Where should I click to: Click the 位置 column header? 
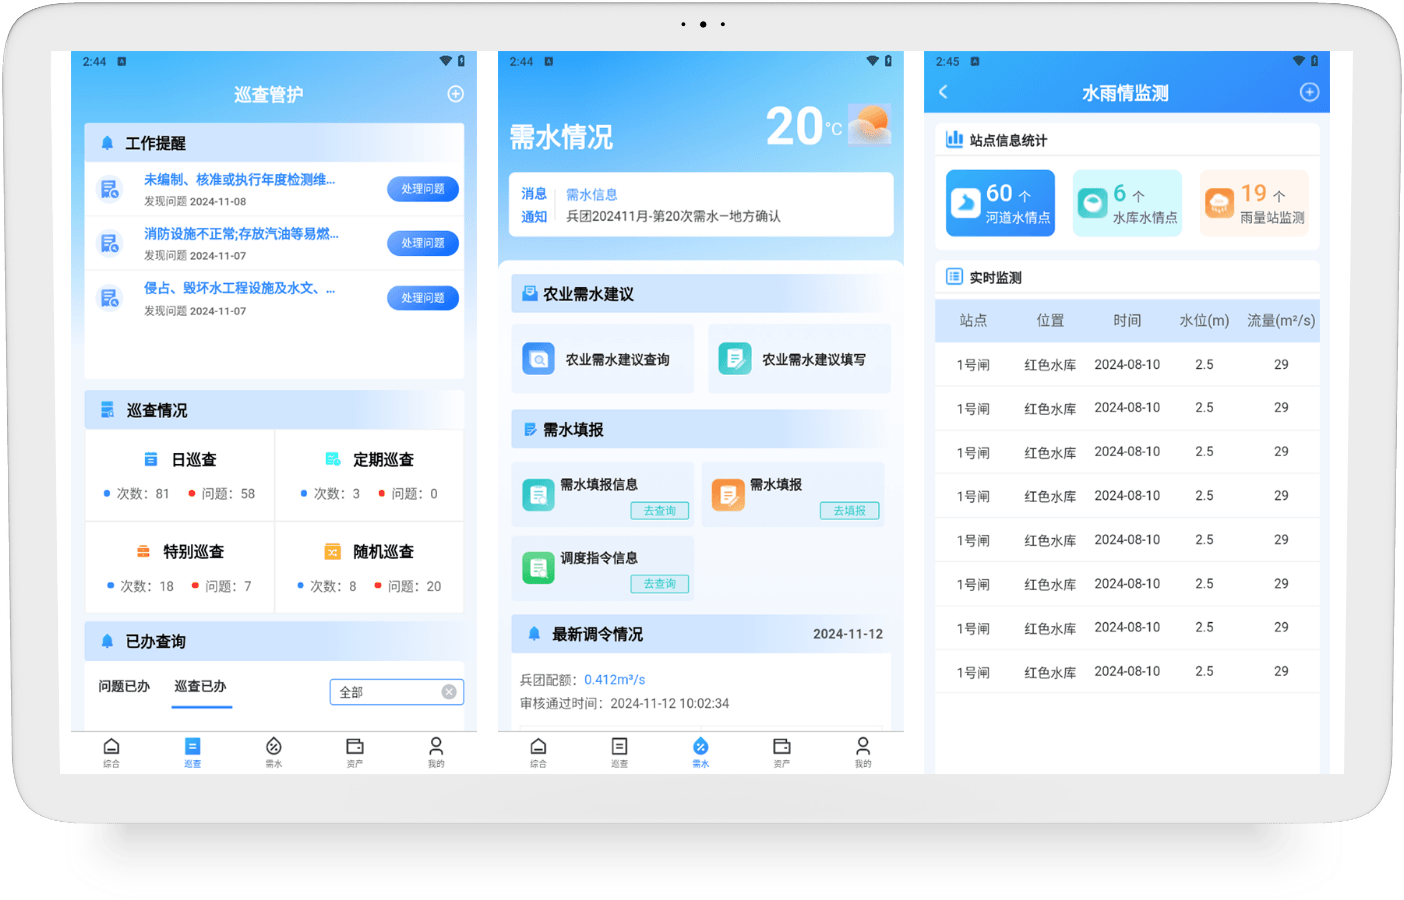(1050, 321)
